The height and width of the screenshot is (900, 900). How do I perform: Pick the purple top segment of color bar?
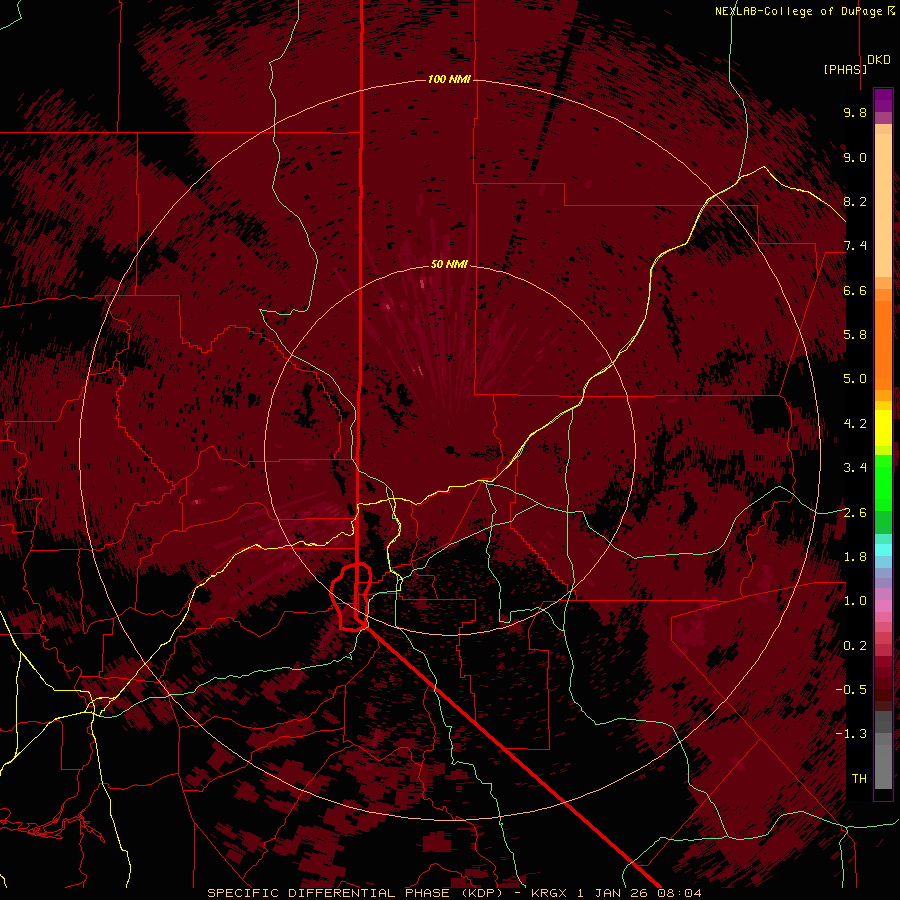[x=883, y=100]
